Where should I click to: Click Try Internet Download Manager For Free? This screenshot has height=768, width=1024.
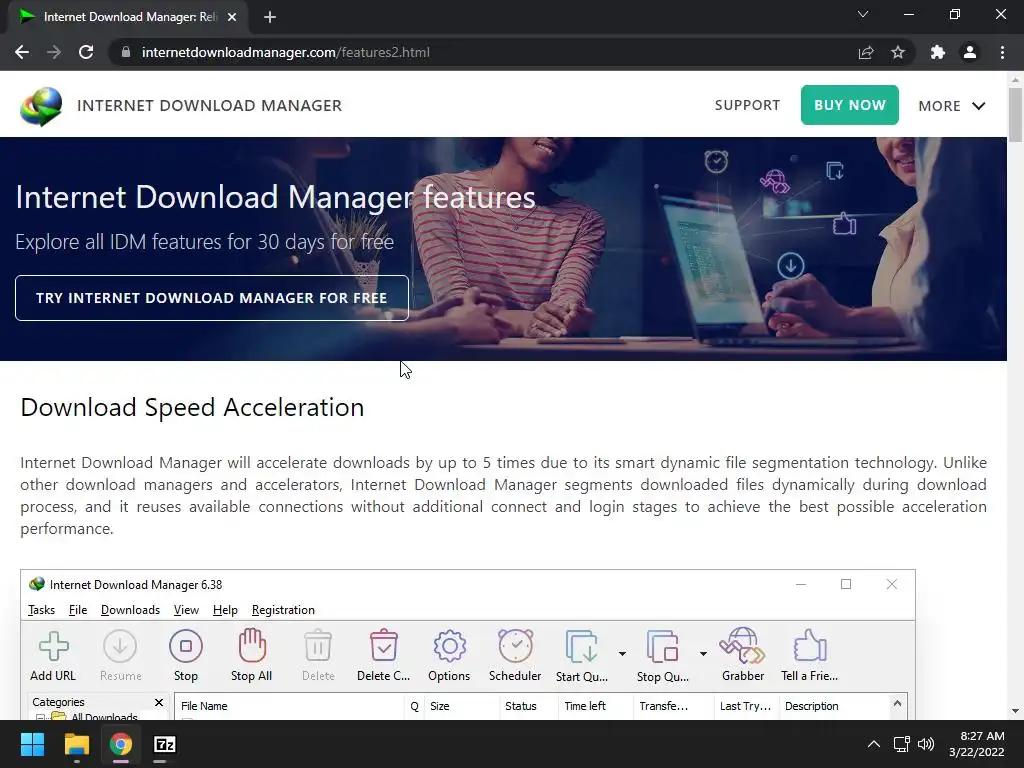[212, 298]
